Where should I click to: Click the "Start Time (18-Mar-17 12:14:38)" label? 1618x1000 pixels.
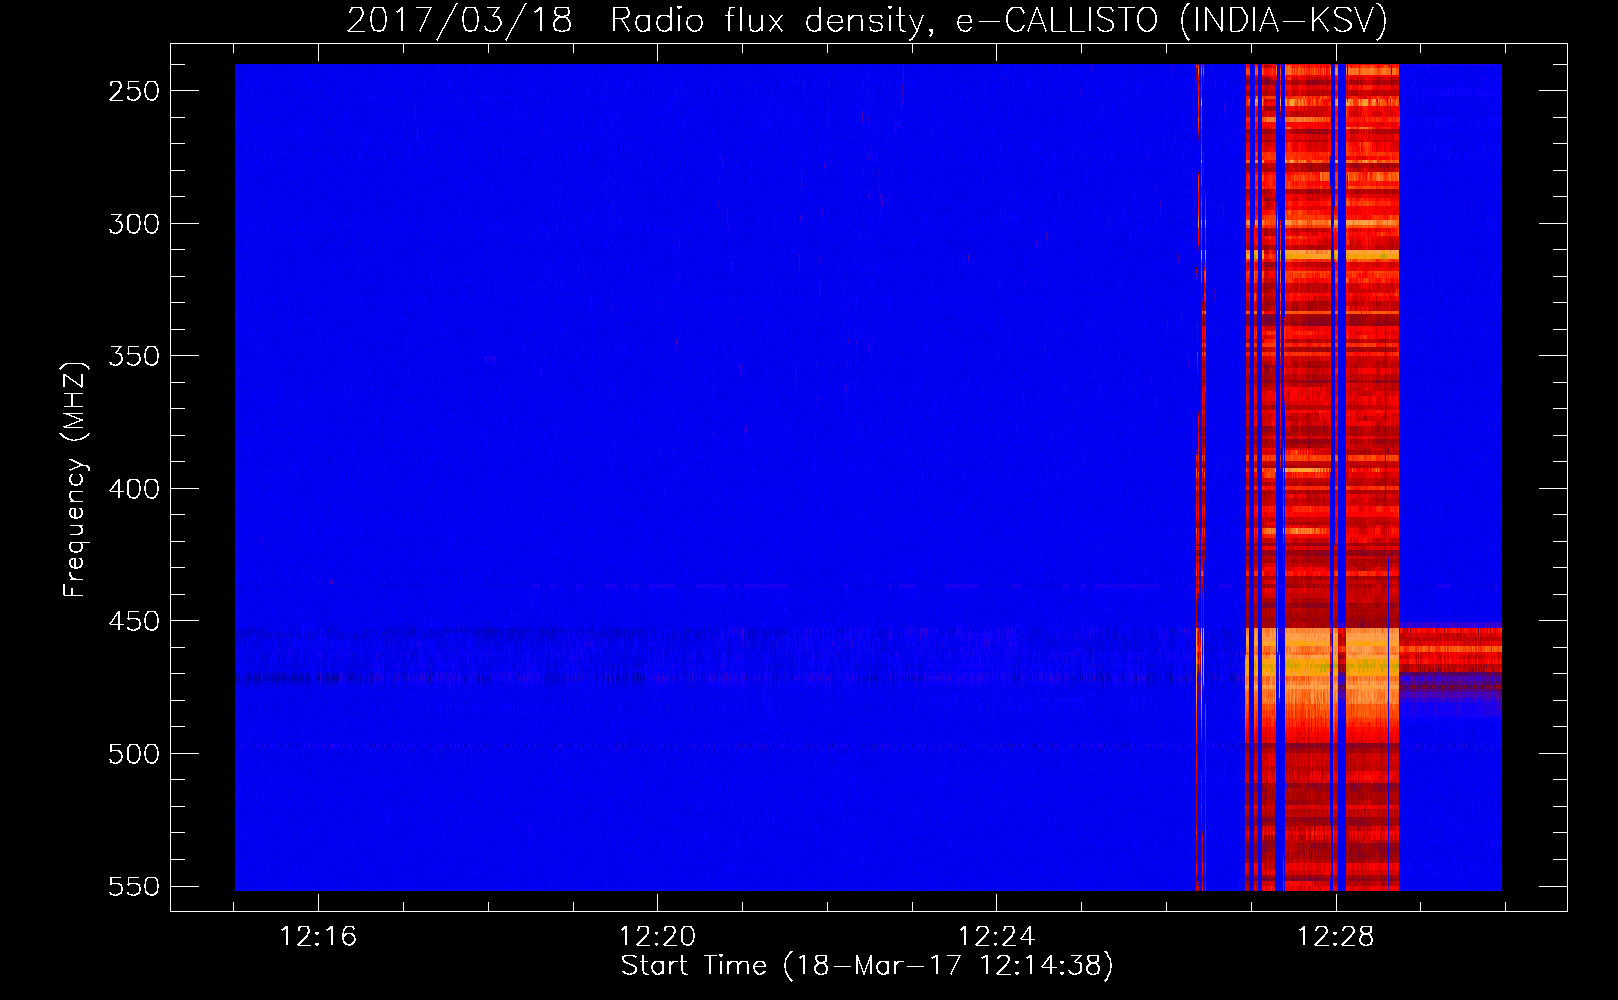[x=867, y=966]
